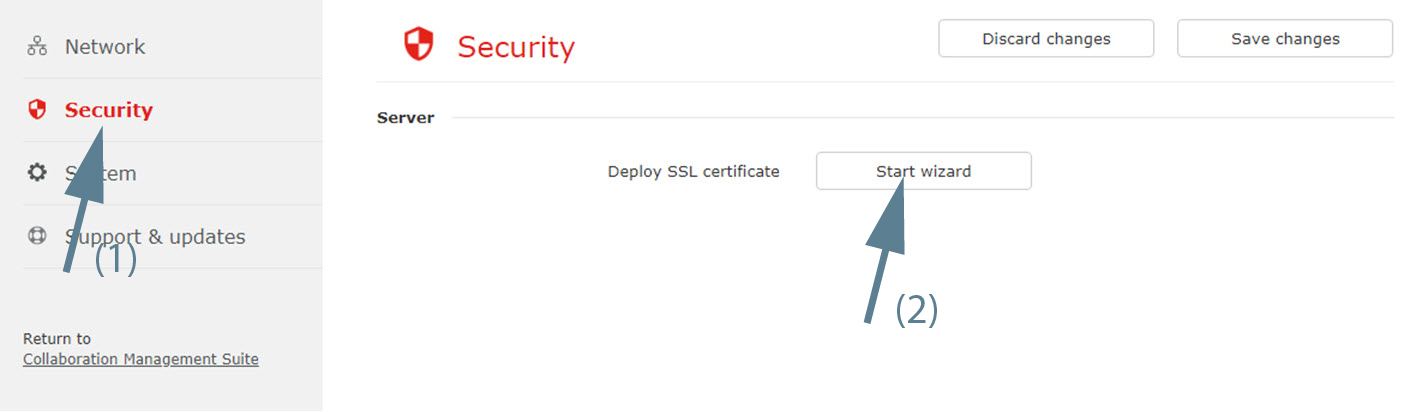
Task: Click the Support & updates lifebuoy icon
Action: pyautogui.click(x=37, y=236)
